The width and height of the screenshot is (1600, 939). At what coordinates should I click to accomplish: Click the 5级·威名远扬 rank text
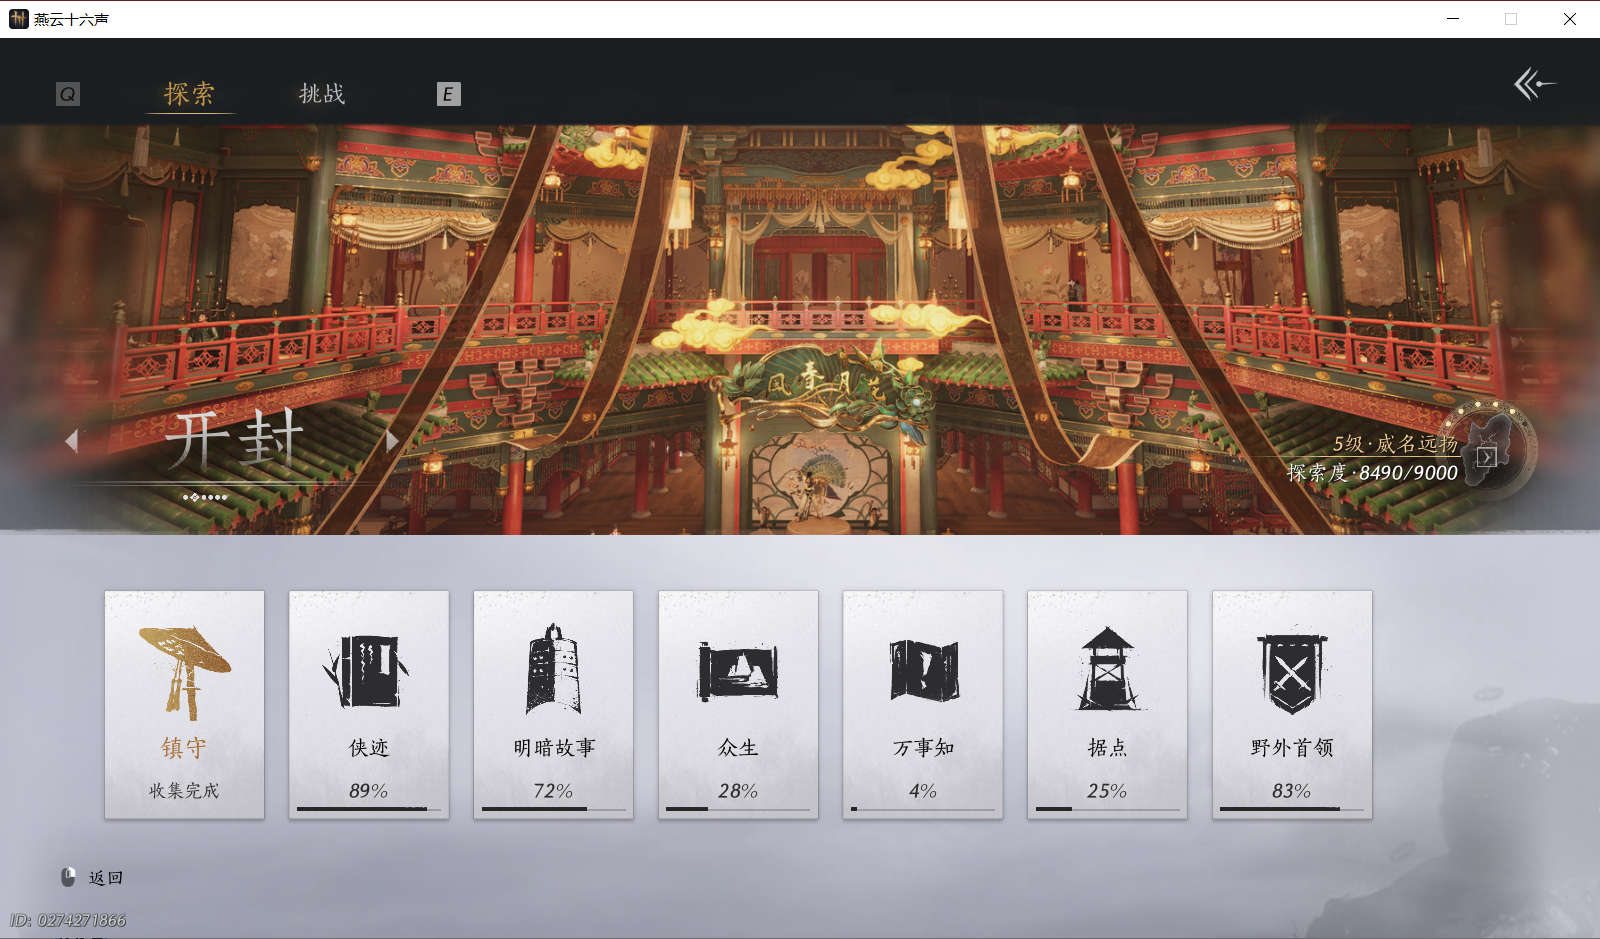point(1395,444)
